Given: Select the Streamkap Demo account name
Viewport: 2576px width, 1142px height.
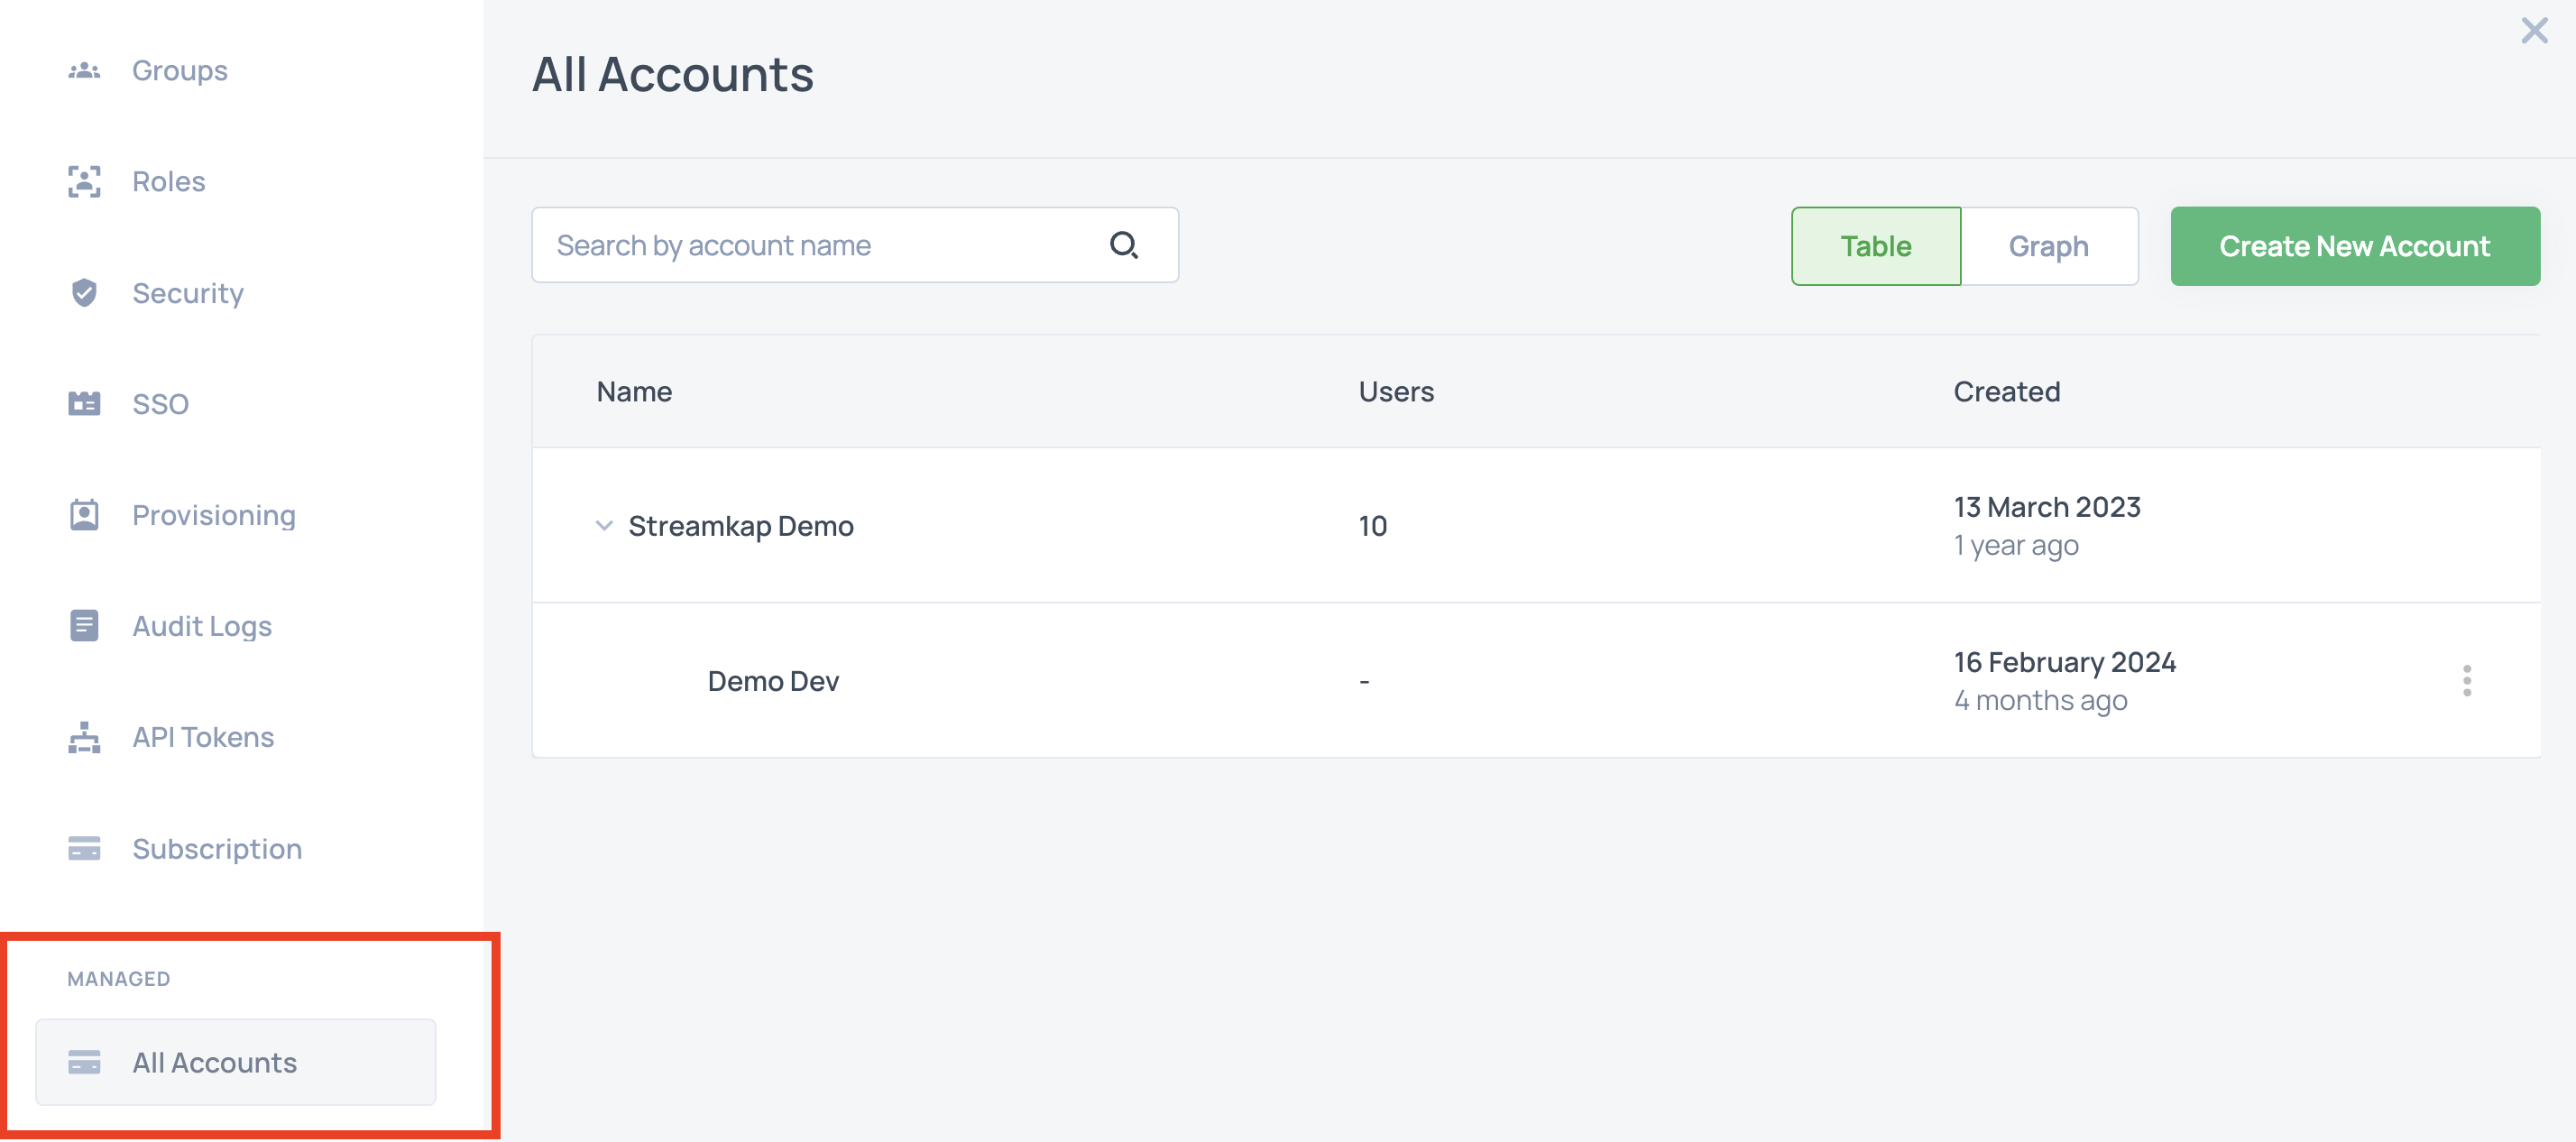Looking at the screenshot, I should [741, 526].
